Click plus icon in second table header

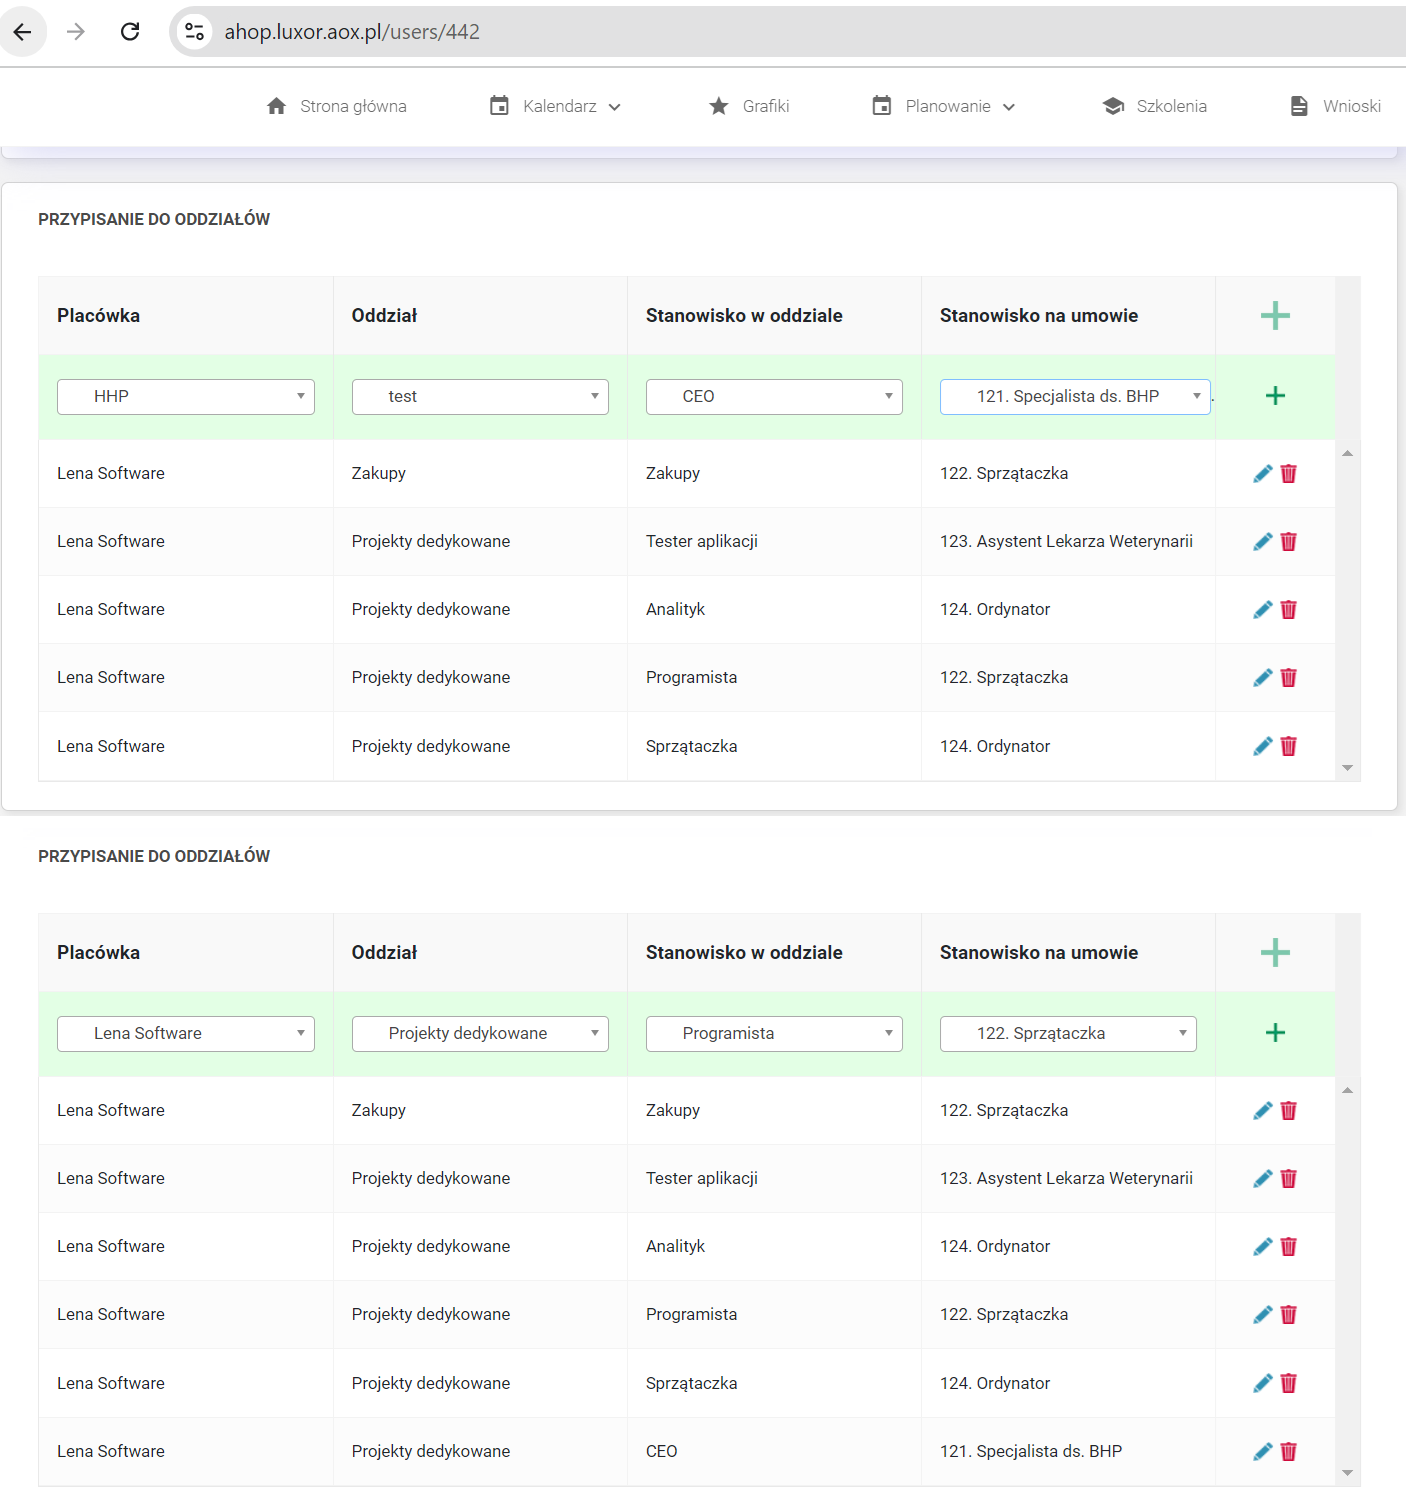coord(1275,953)
